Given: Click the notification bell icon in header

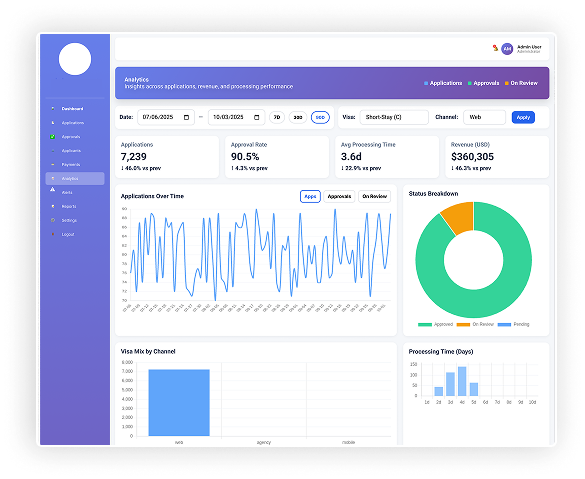Looking at the screenshot, I should coord(495,48).
